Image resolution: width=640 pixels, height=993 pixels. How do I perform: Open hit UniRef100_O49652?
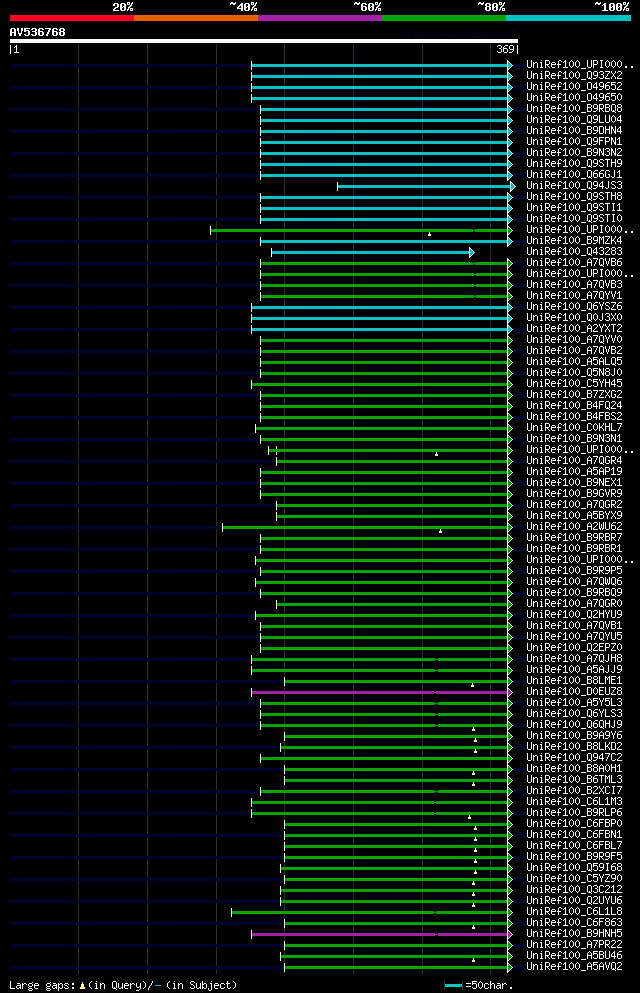pyautogui.click(x=574, y=86)
